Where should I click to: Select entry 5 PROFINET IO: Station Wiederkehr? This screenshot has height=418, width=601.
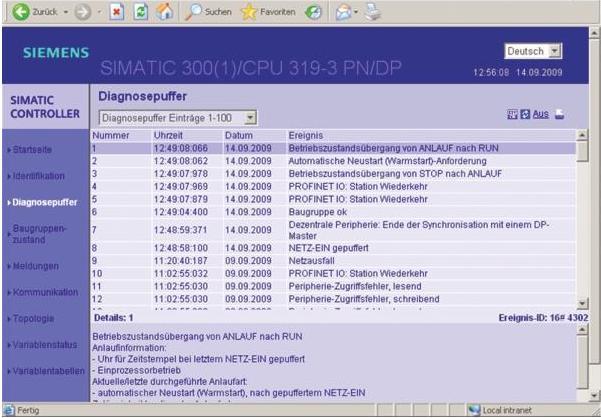[333, 199]
